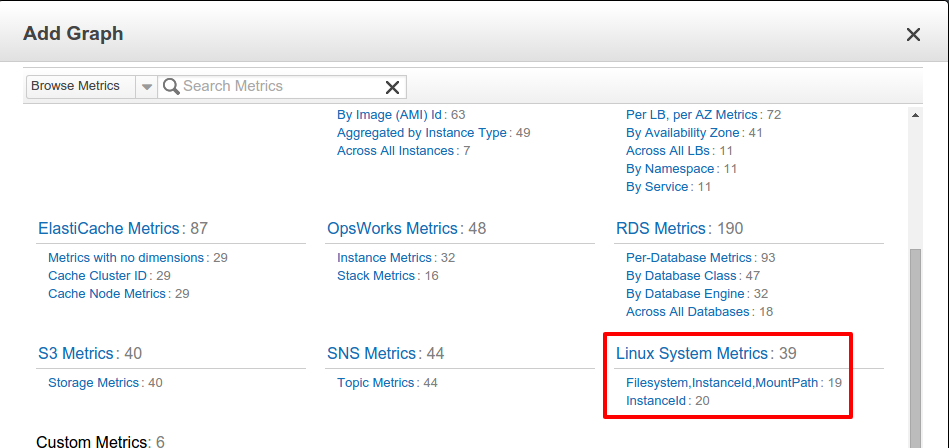Screen dimensions: 949x448
Task: Select By Database Engine metrics
Action: coord(685,294)
